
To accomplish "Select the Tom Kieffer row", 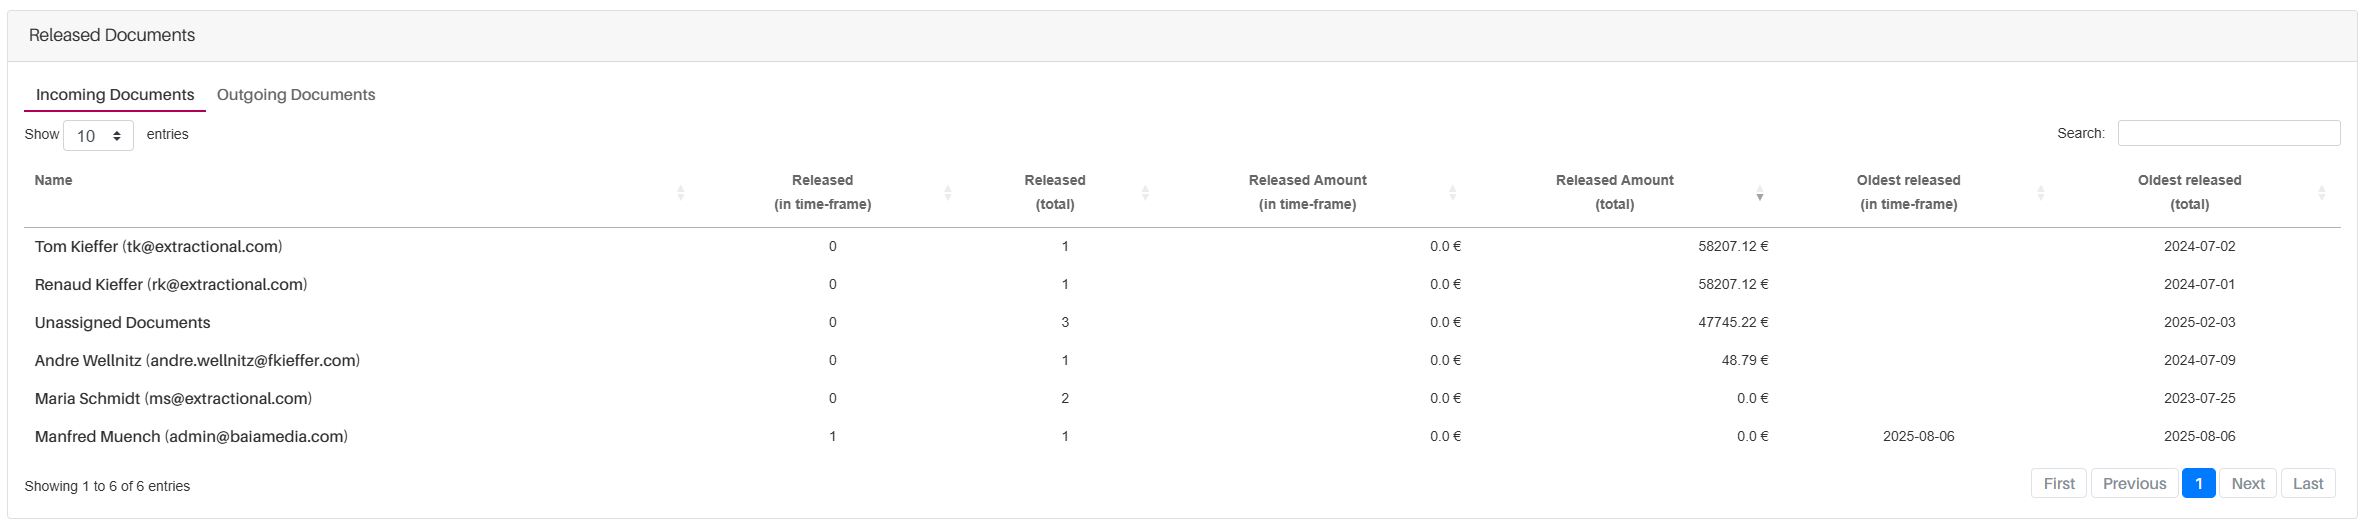I will coord(158,247).
